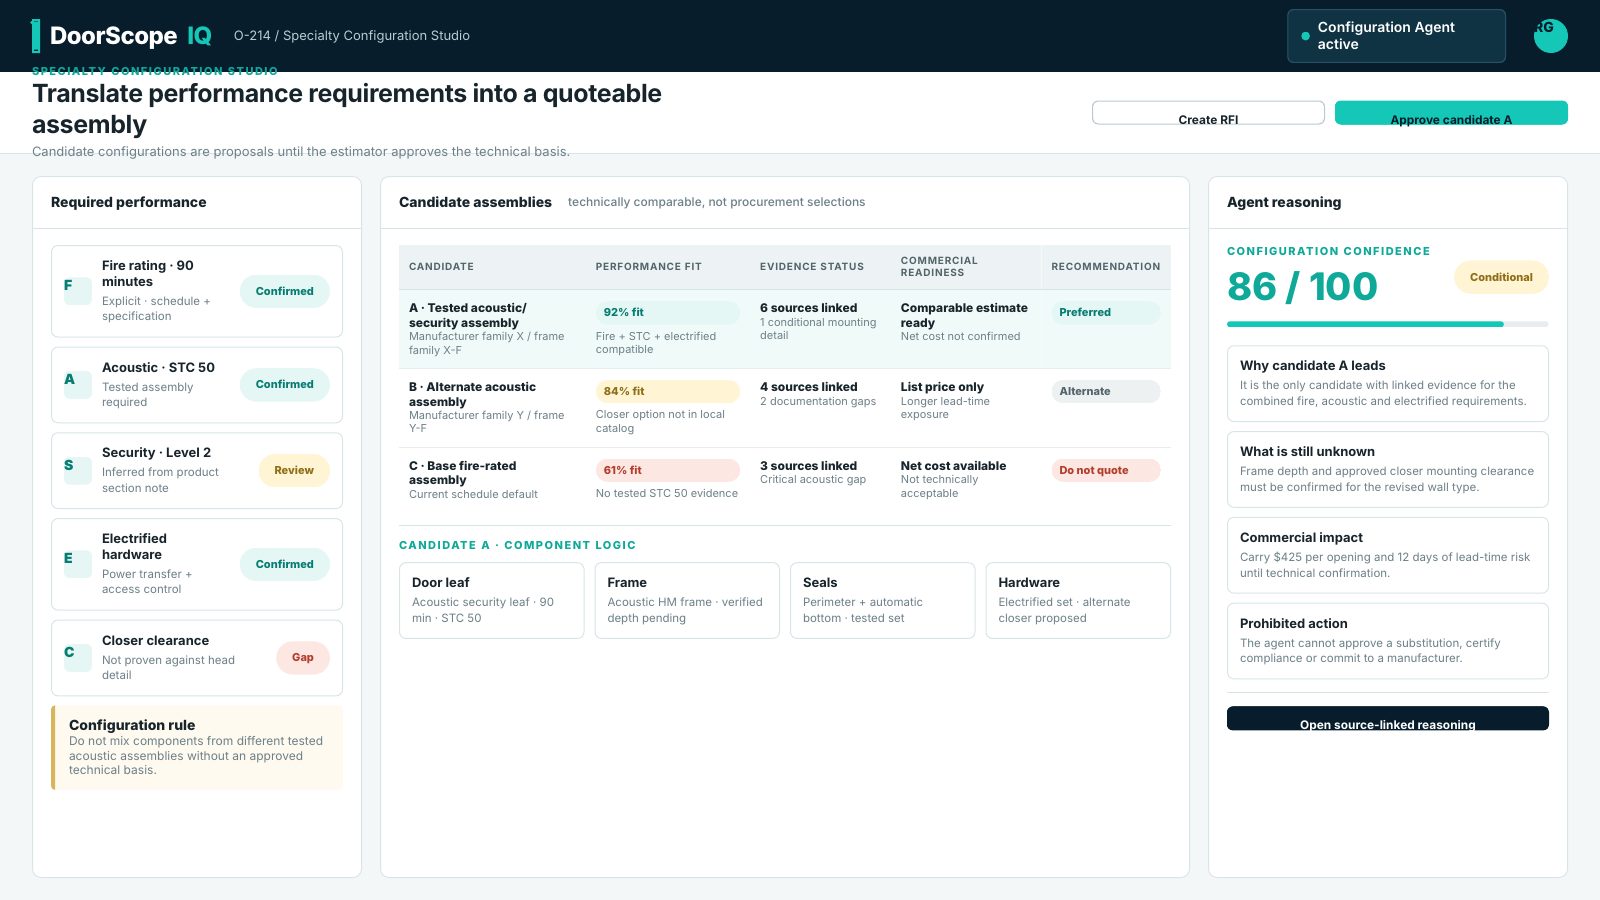Click the What is still unknown card
The height and width of the screenshot is (900, 1600).
point(1388,469)
